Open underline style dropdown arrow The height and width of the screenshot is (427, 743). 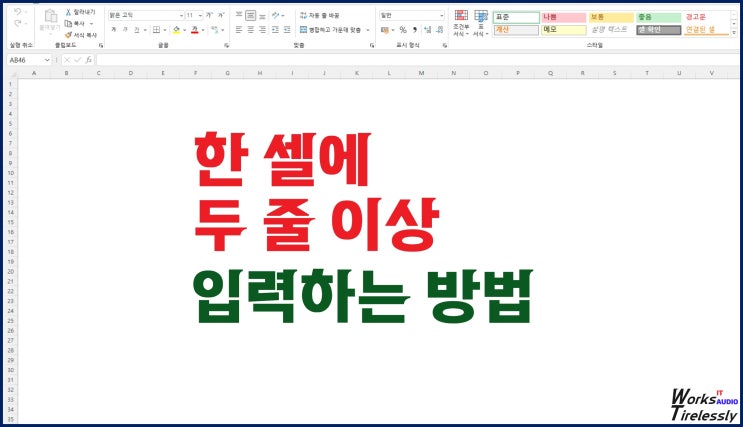click(x=145, y=30)
